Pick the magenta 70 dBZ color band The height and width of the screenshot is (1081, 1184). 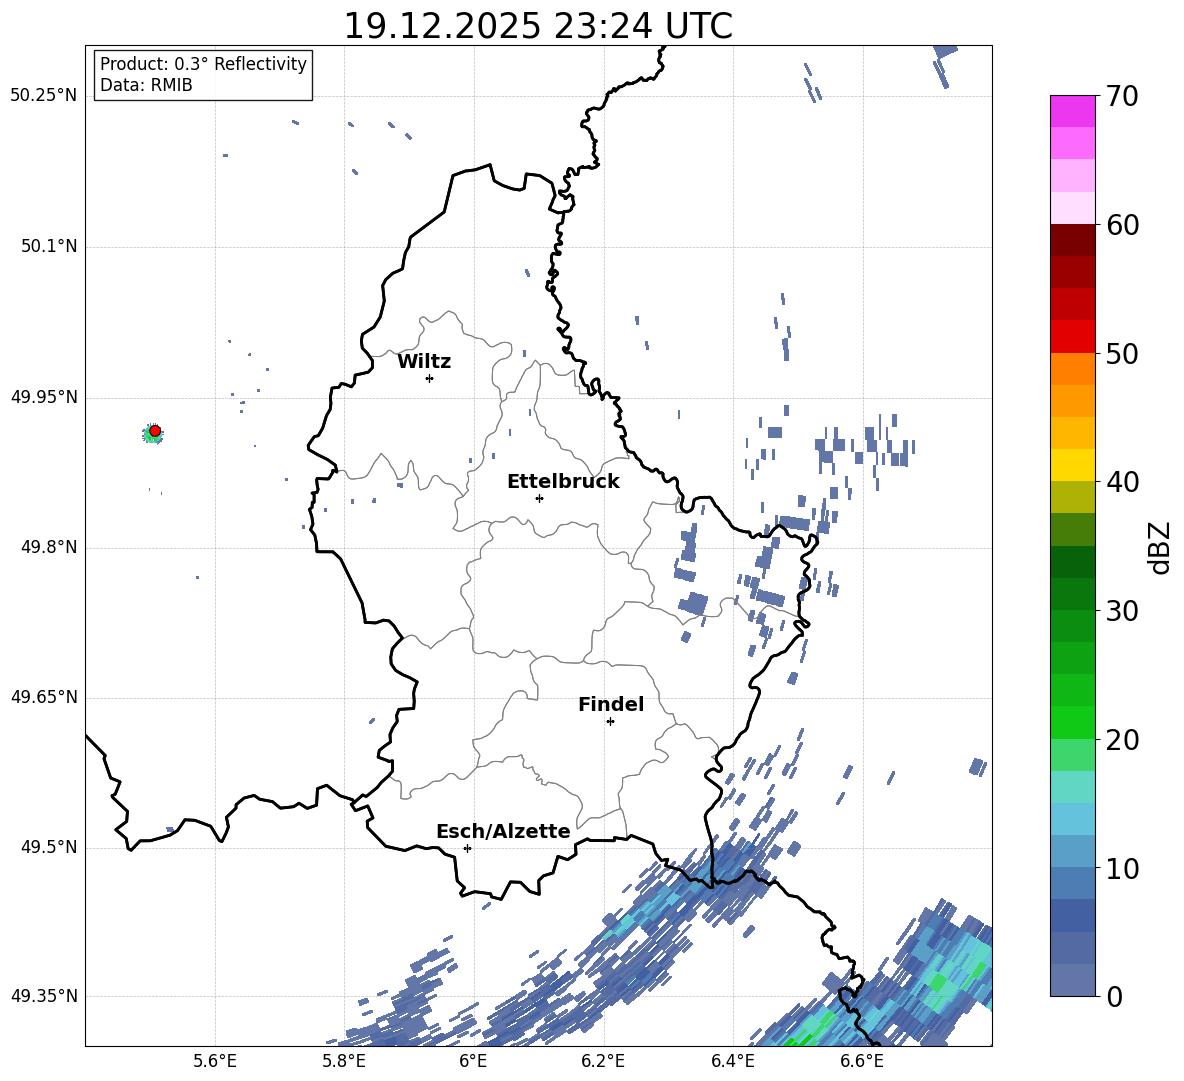click(x=1073, y=111)
